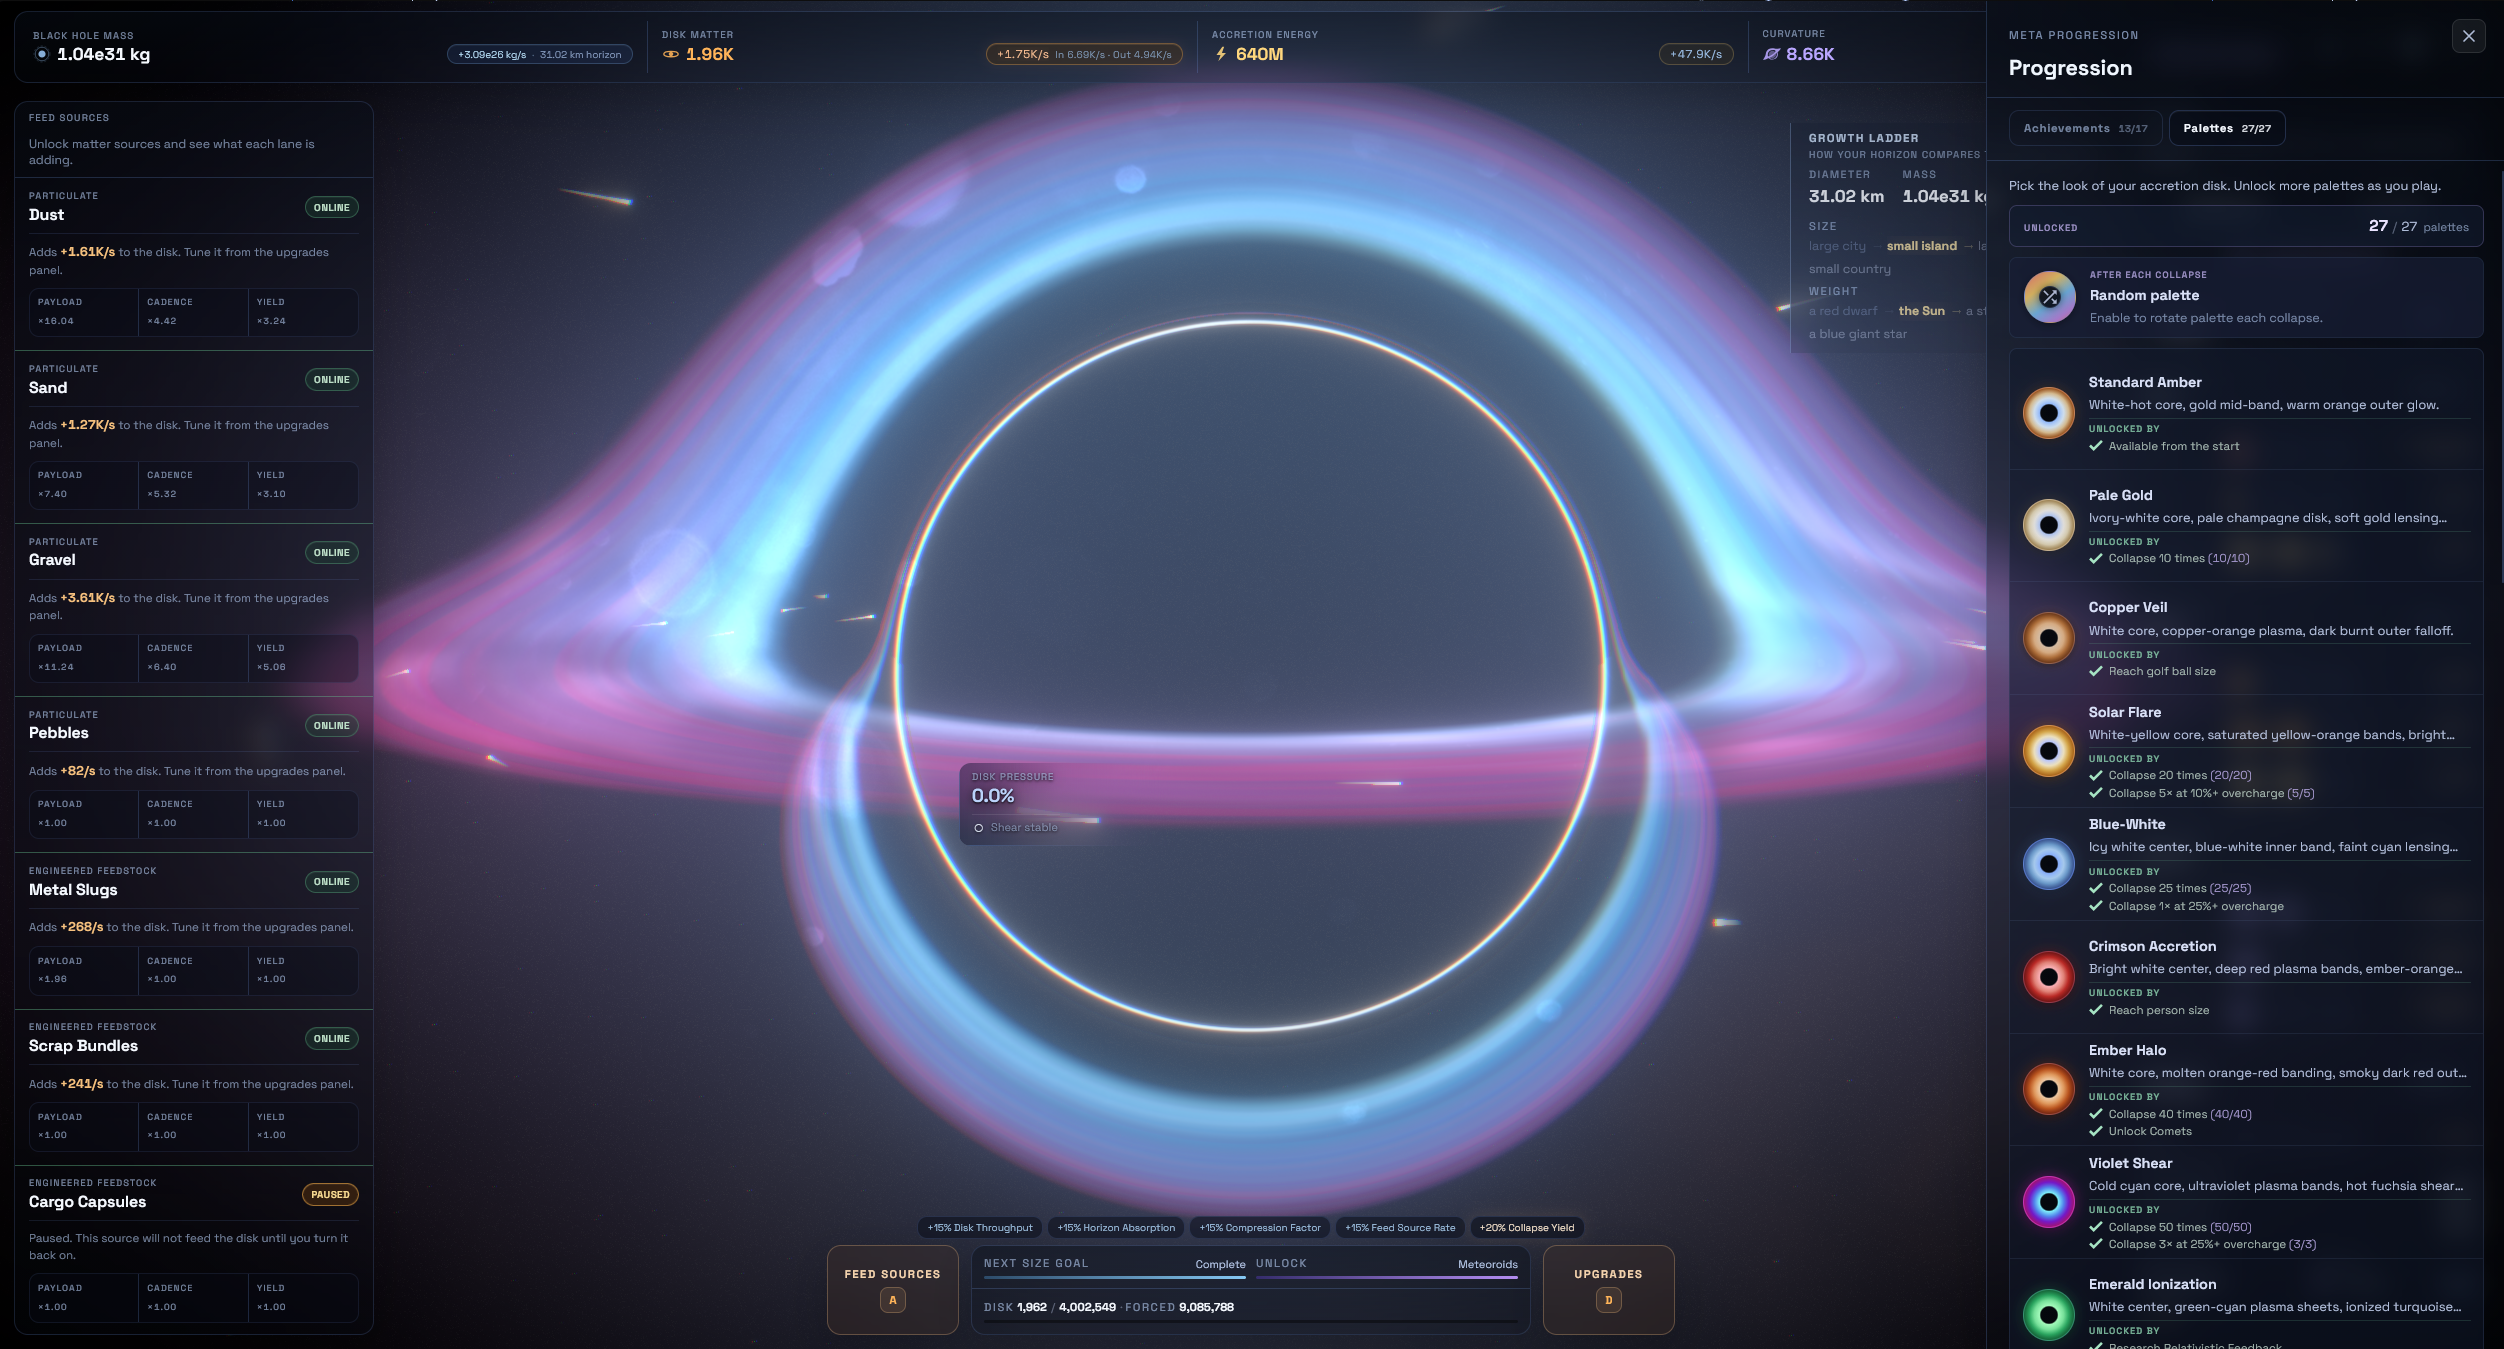Click the Collapse 50 times (50/50) checkmark
Screen dimensions: 2504x1349
pyautogui.click(x=2096, y=1228)
